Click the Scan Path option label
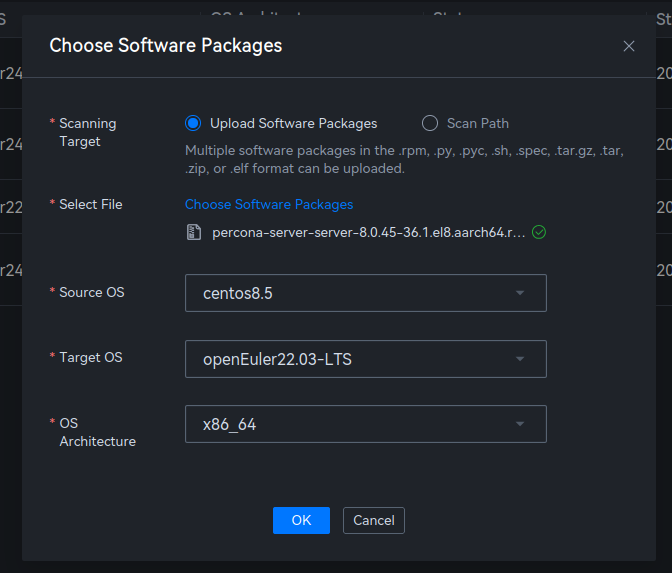Screen dimensions: 672x573 click(x=477, y=123)
